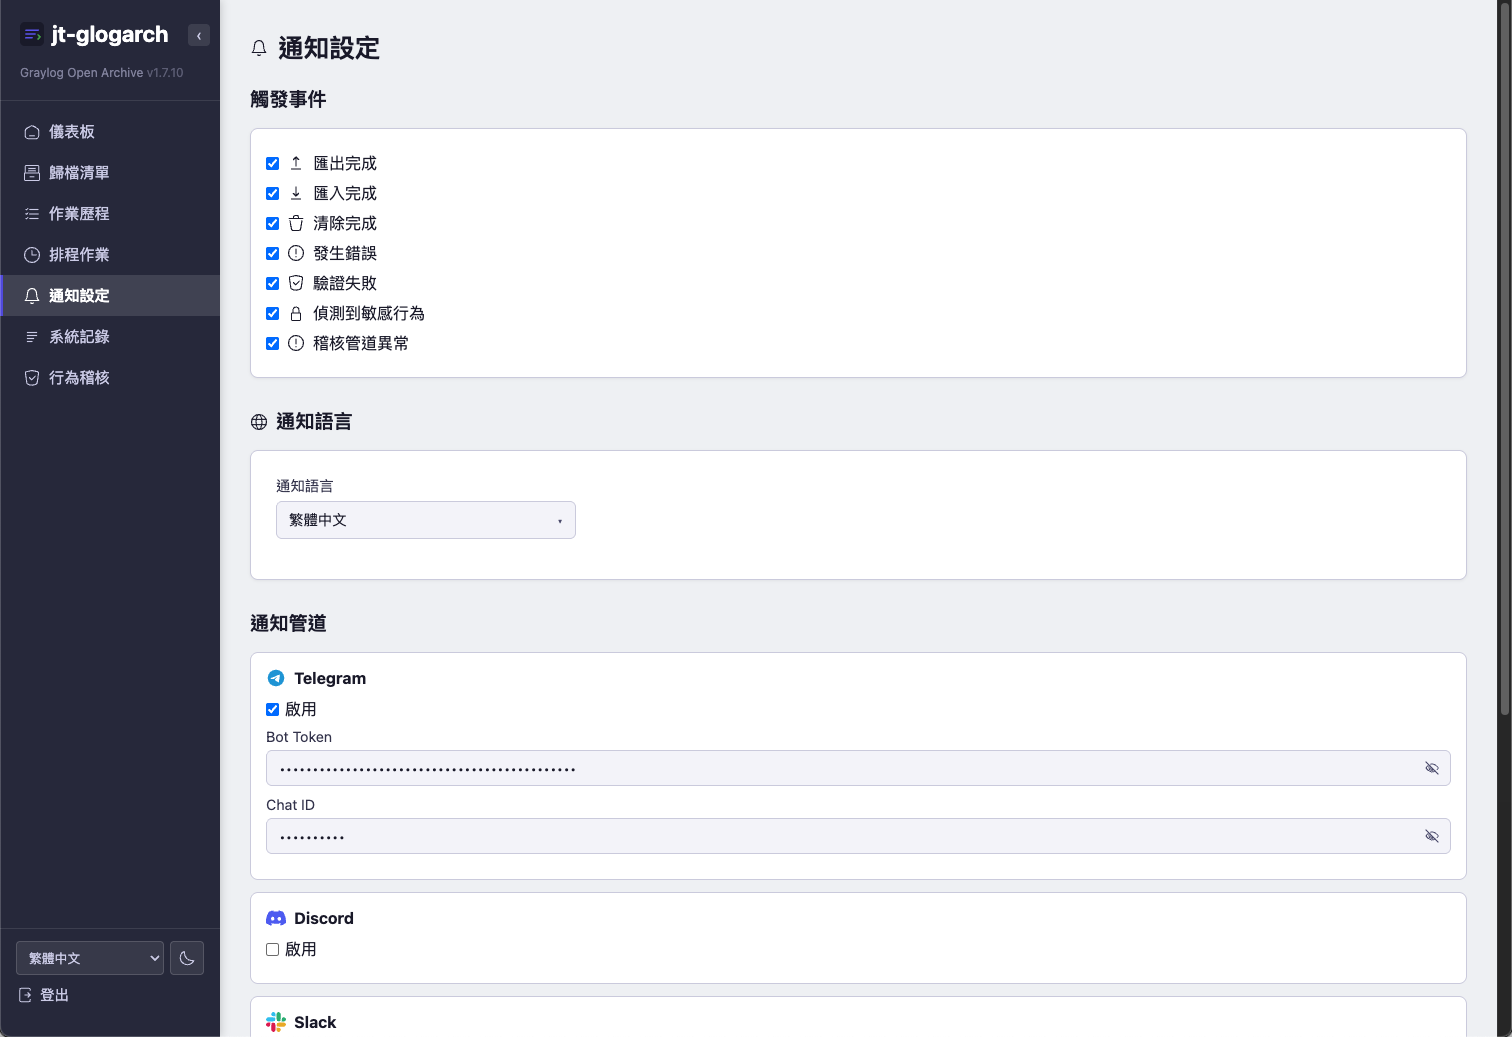The height and width of the screenshot is (1037, 1512).
Task: Click the logout door icon
Action: tap(25, 995)
